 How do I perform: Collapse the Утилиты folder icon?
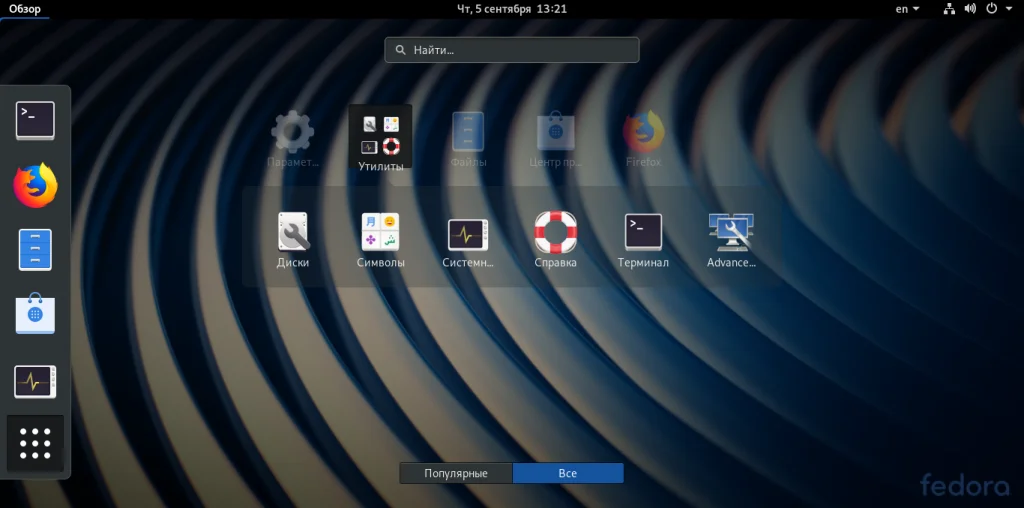(380, 139)
